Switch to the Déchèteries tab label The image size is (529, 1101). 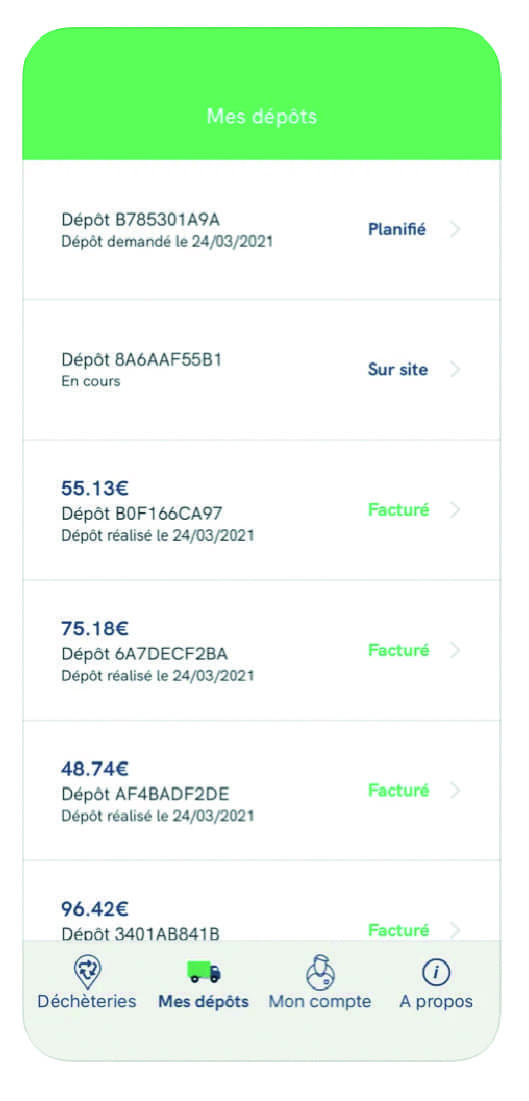[87, 1001]
